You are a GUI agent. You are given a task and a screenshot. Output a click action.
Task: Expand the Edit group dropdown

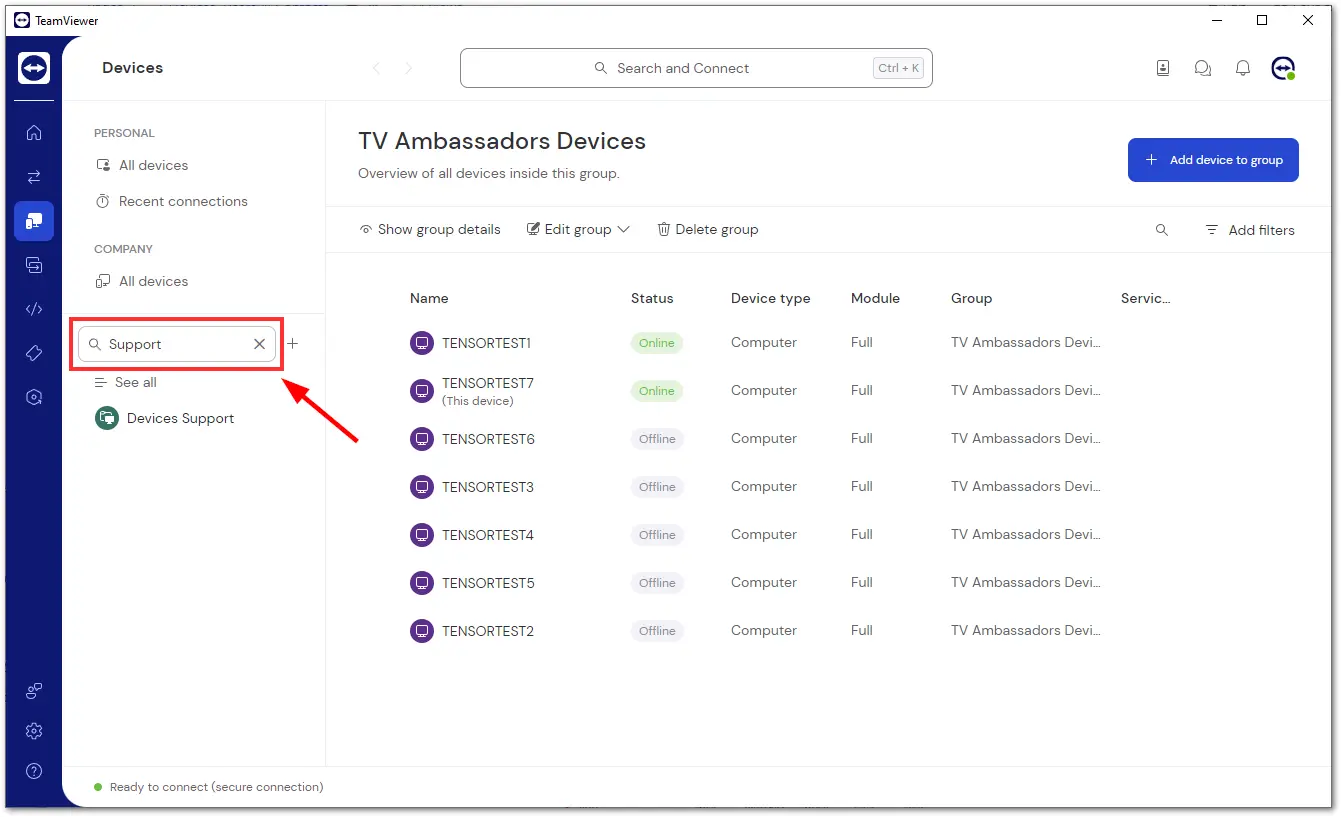click(578, 230)
